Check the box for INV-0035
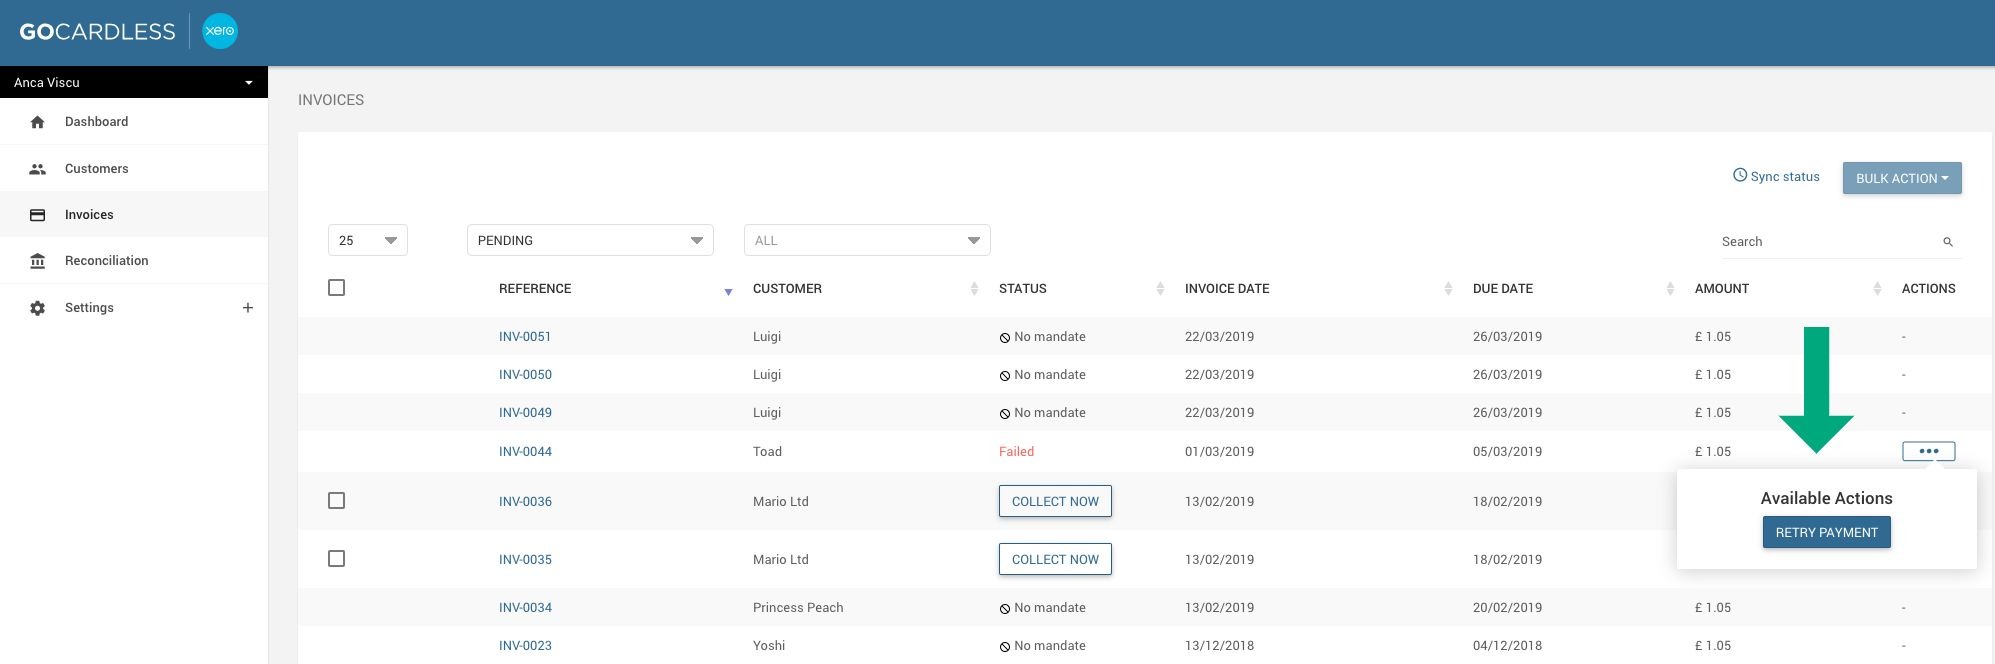Image resolution: width=1995 pixels, height=664 pixels. pos(337,558)
